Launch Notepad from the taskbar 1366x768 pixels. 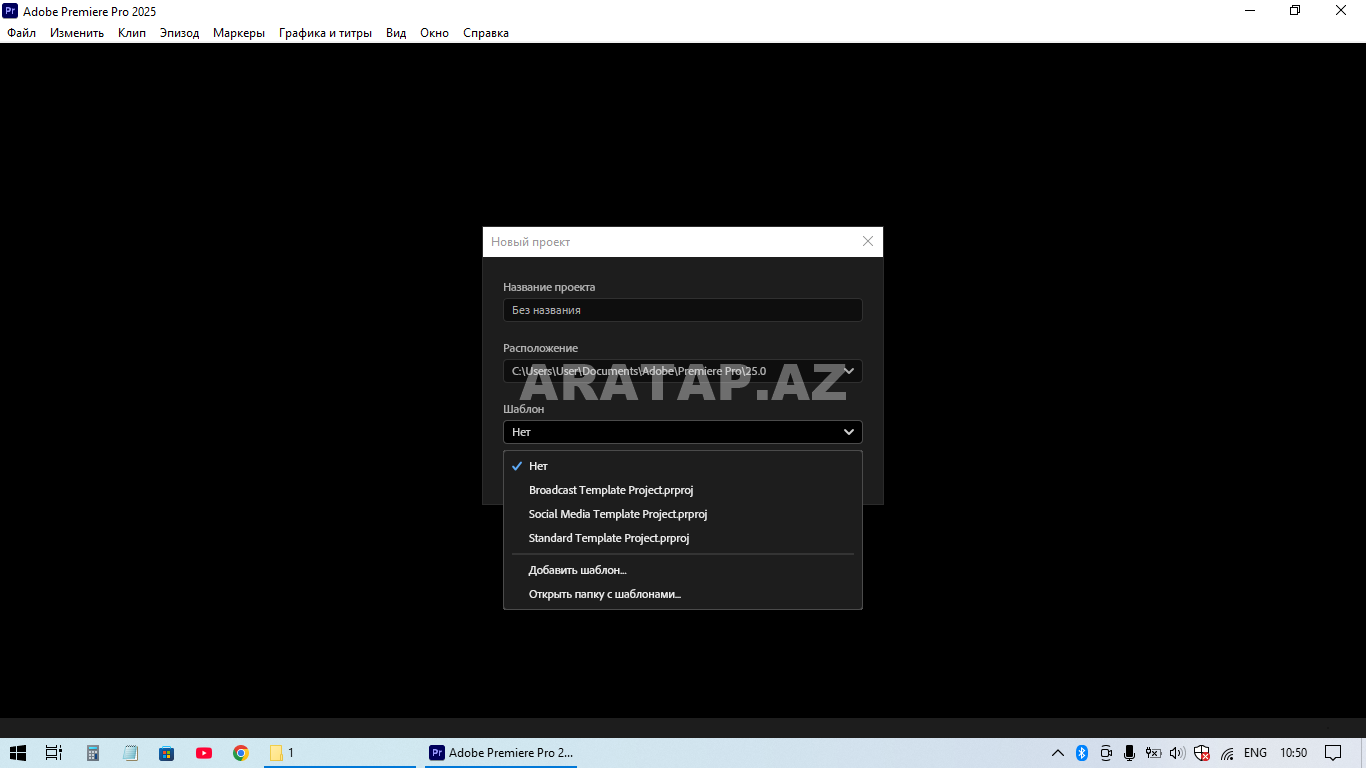pos(130,753)
